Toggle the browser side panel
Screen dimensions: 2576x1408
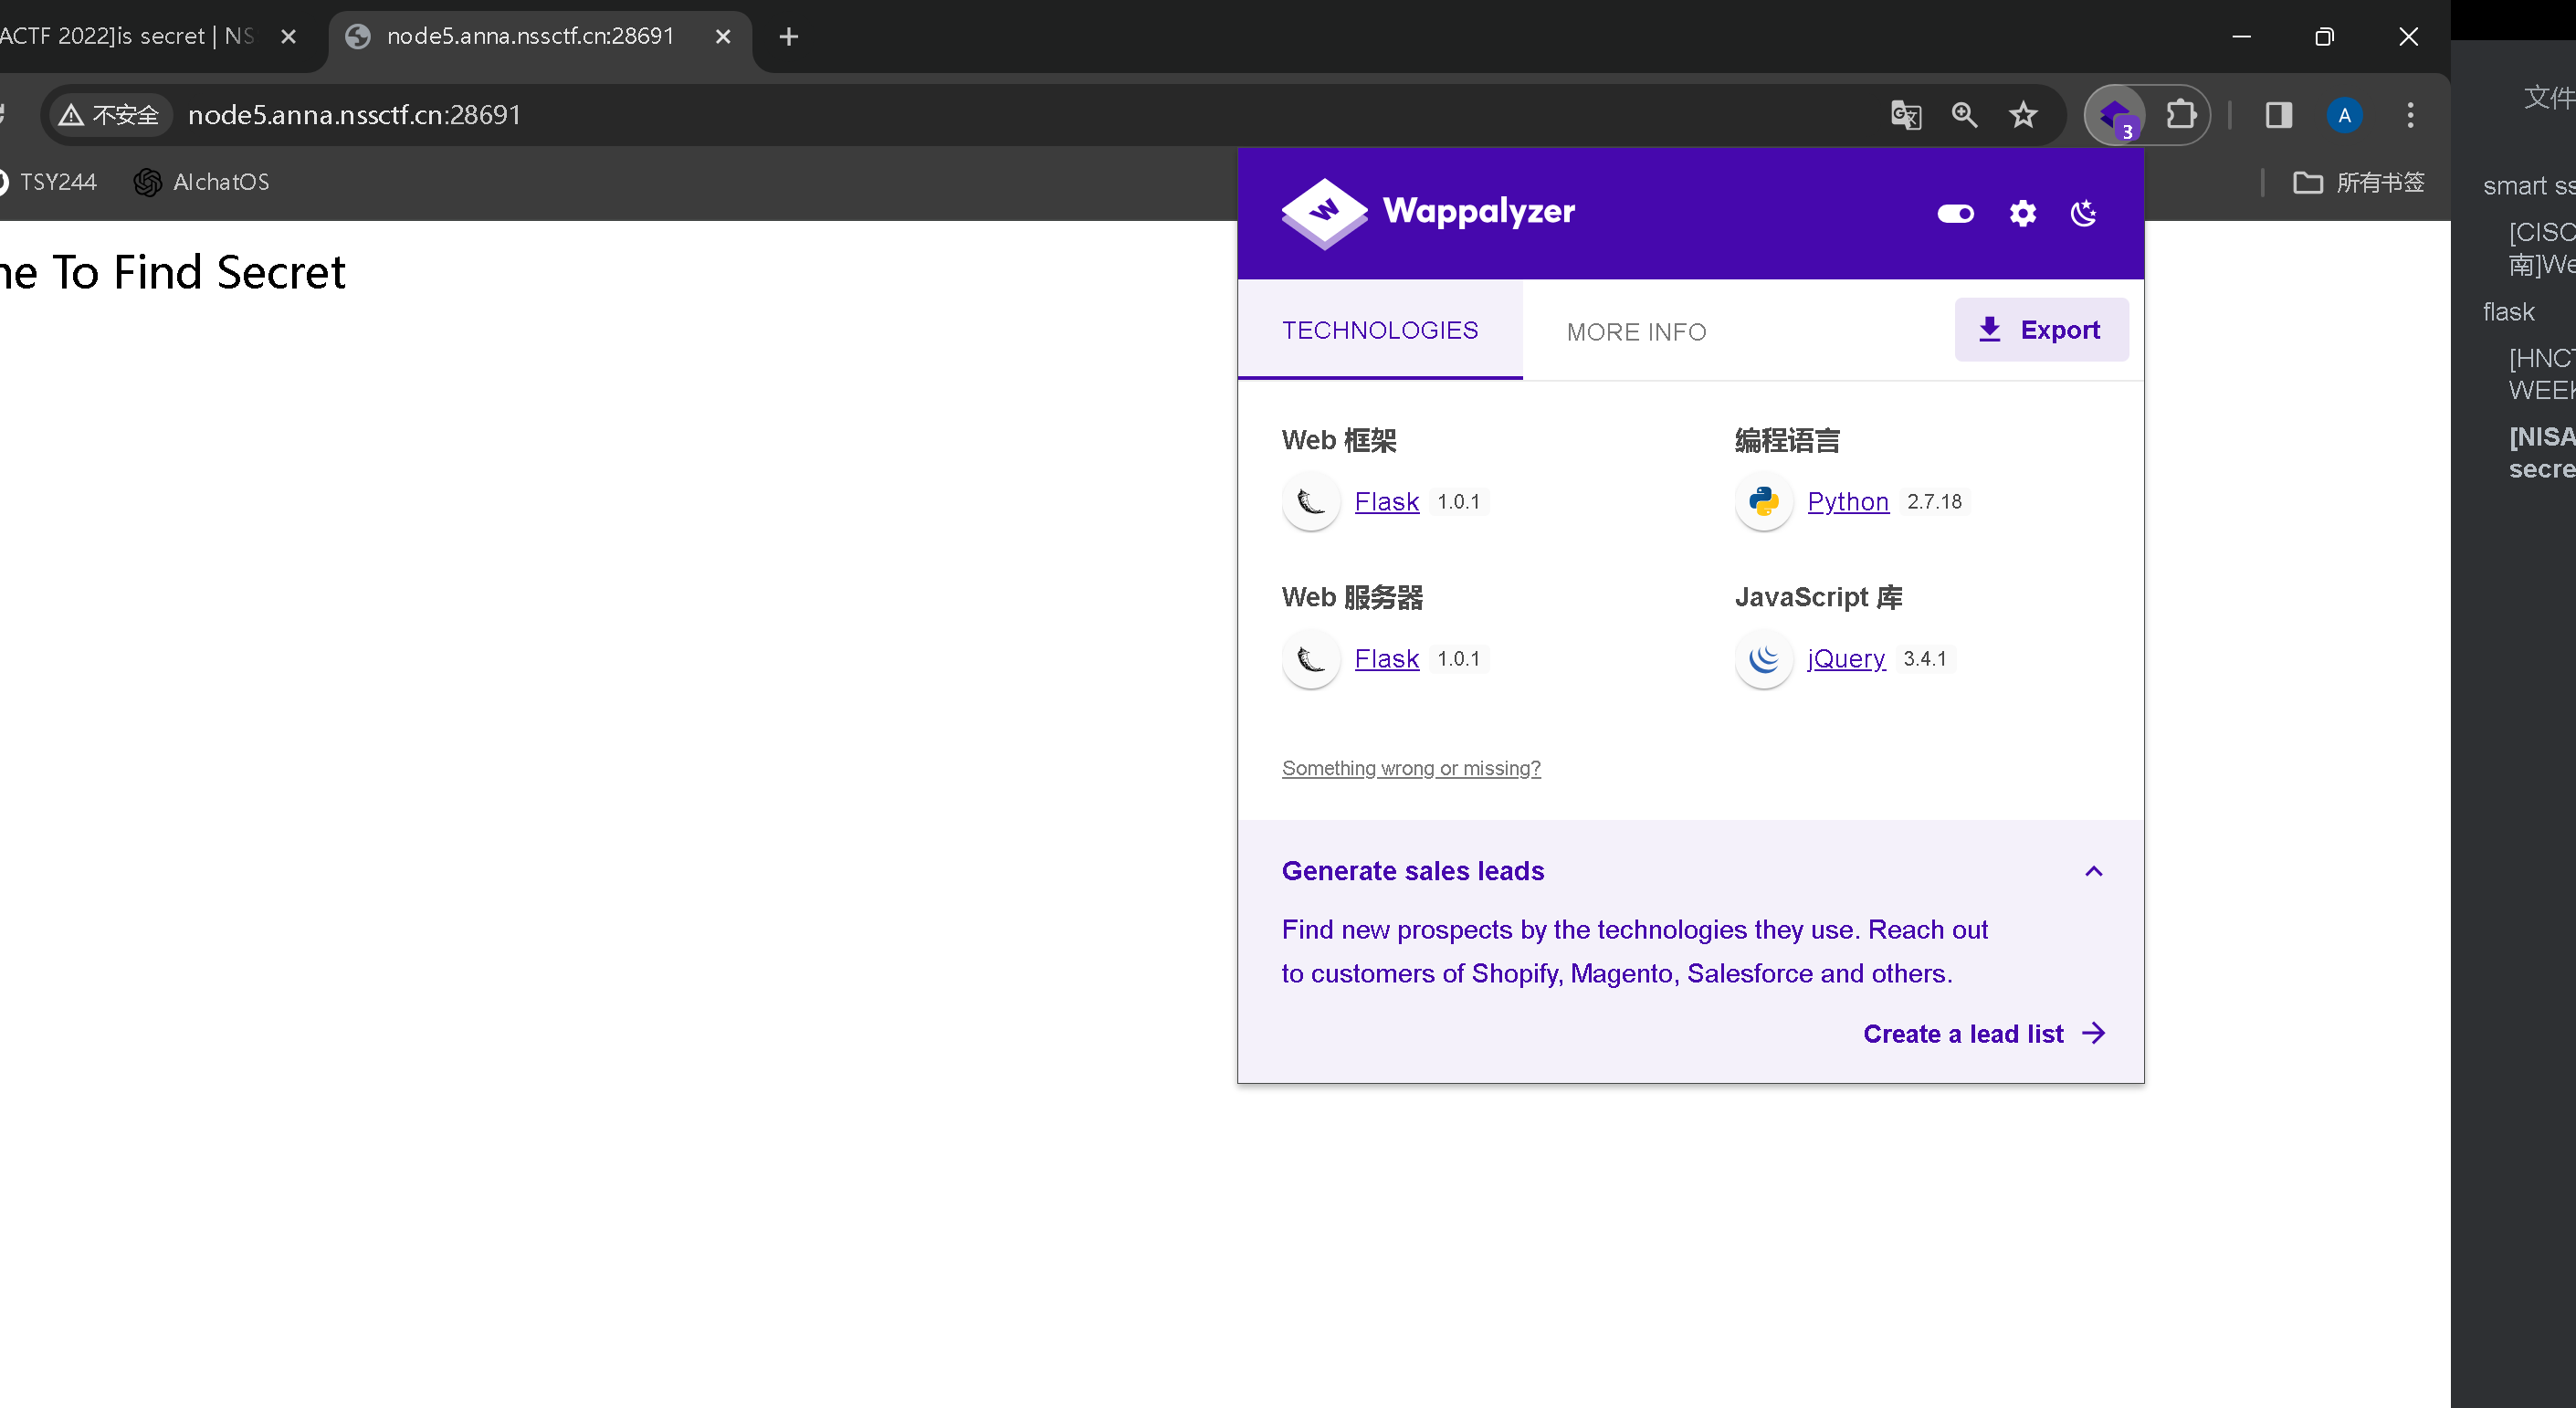point(2279,115)
